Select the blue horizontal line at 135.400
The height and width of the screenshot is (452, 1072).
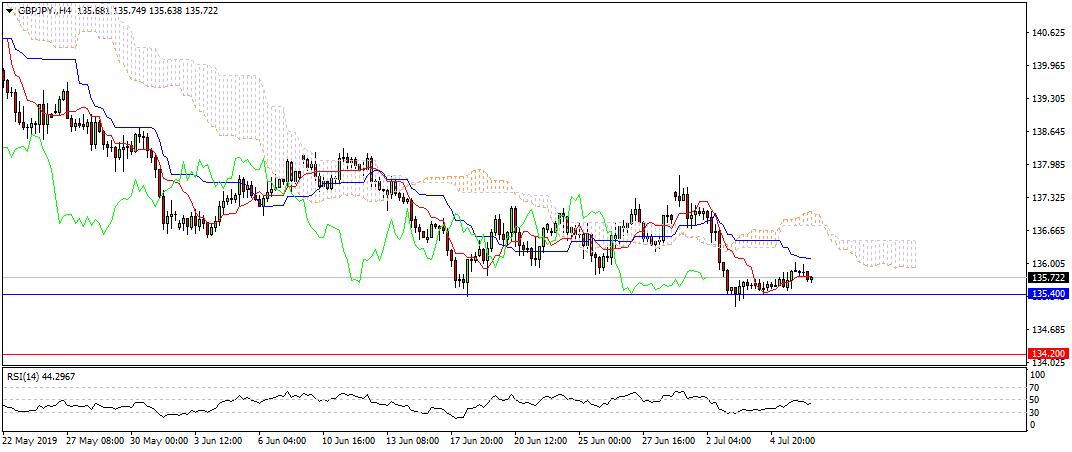click(x=500, y=294)
